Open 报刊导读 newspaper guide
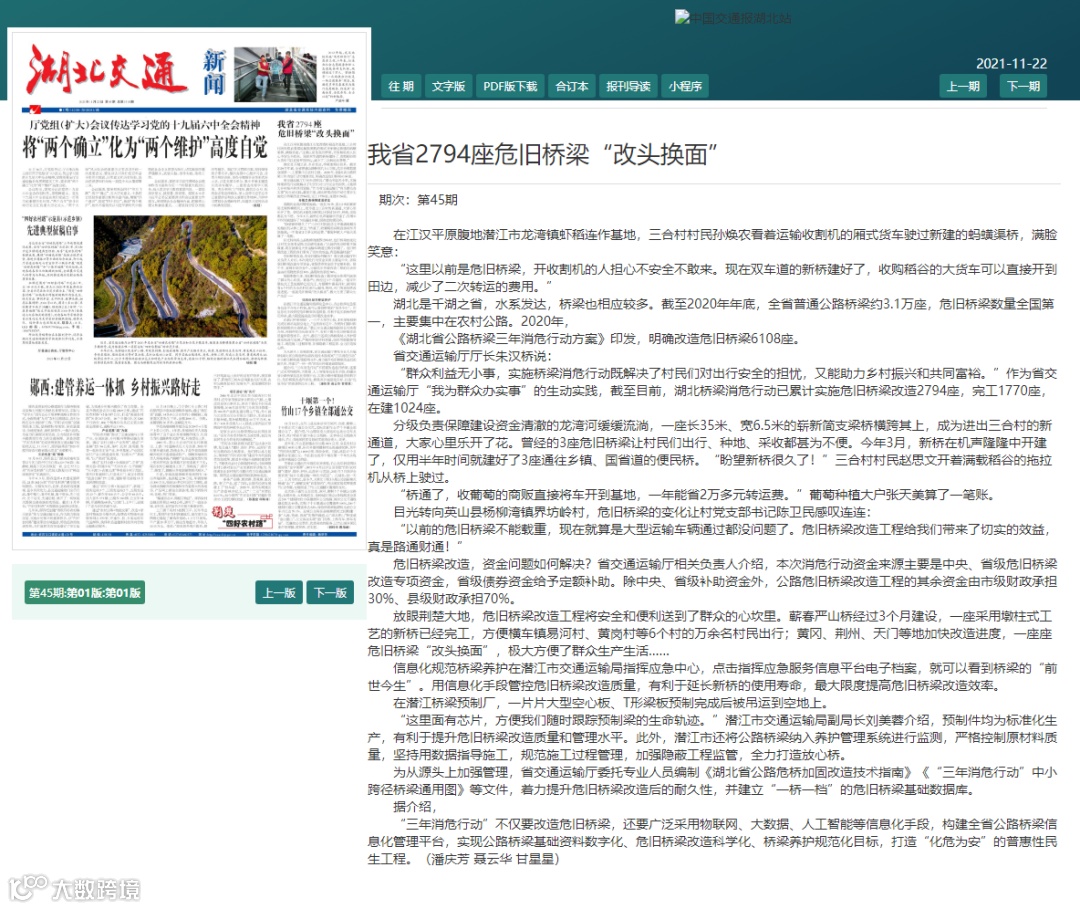 [628, 86]
